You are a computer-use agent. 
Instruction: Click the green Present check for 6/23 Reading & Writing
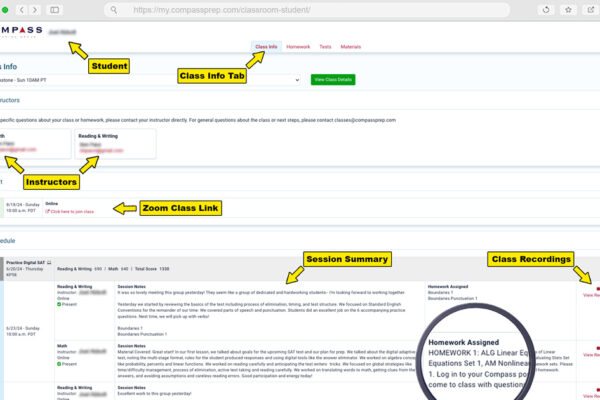point(59,304)
